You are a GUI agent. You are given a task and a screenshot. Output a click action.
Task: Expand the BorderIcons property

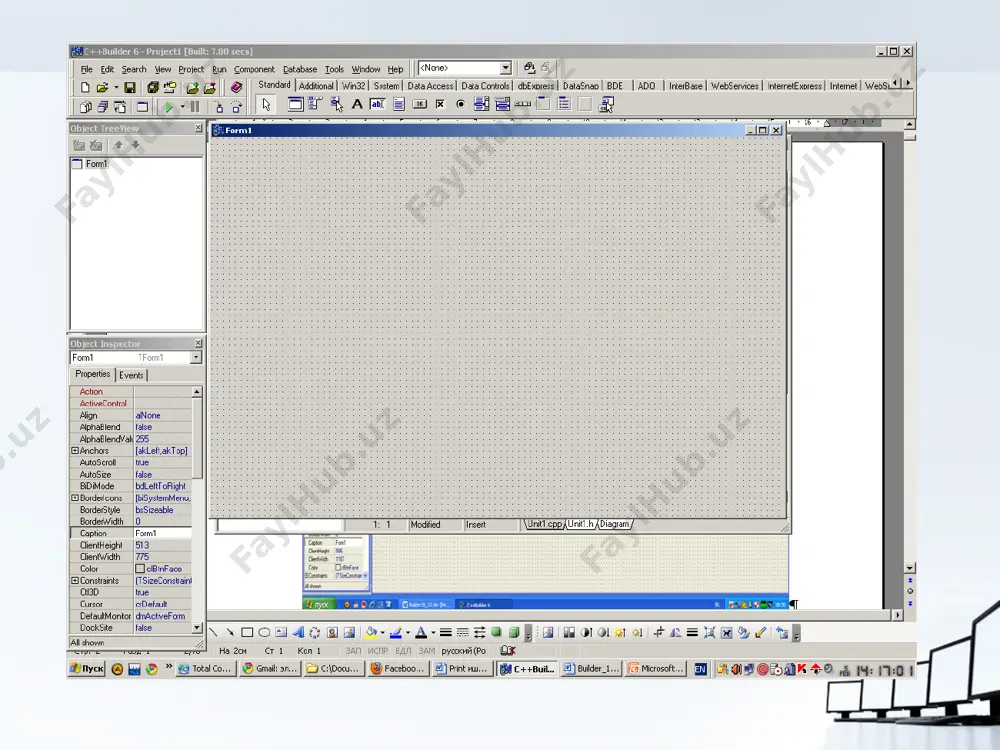tap(75, 498)
